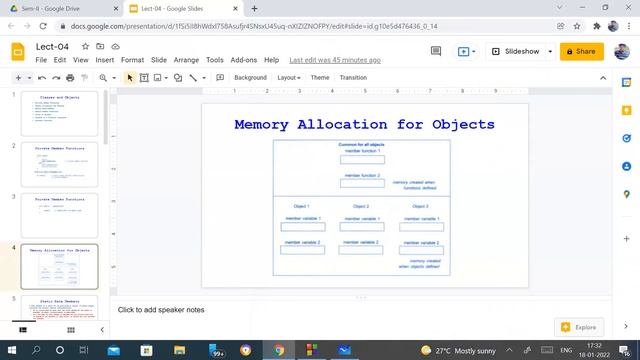640x360 pixels.
Task: Click the Theme button
Action: pos(320,78)
